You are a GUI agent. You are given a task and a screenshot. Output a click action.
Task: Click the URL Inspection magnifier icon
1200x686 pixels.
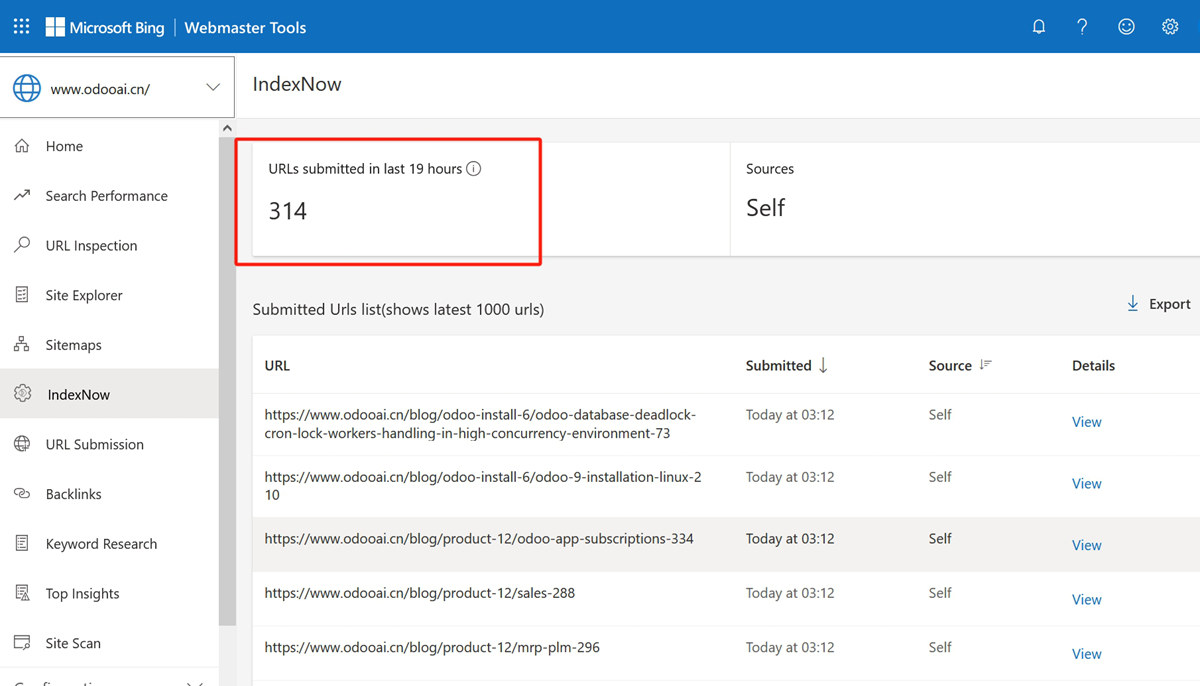point(22,245)
